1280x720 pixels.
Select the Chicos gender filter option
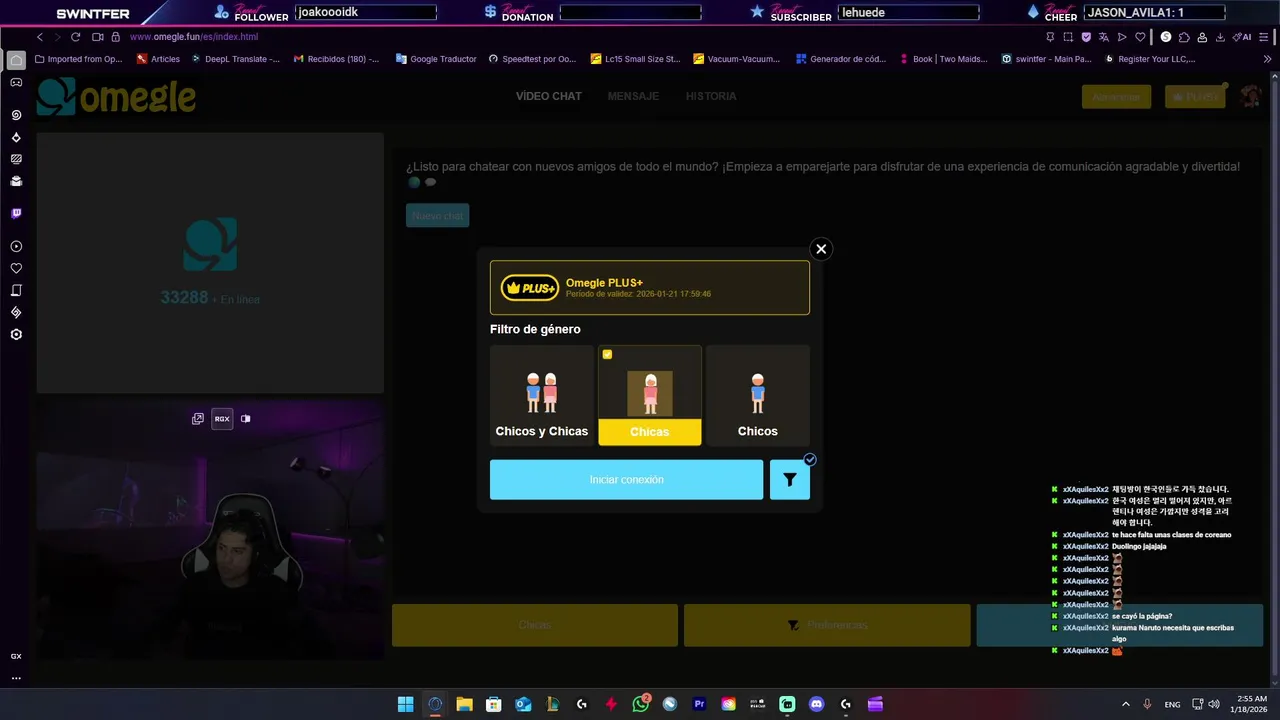758,395
